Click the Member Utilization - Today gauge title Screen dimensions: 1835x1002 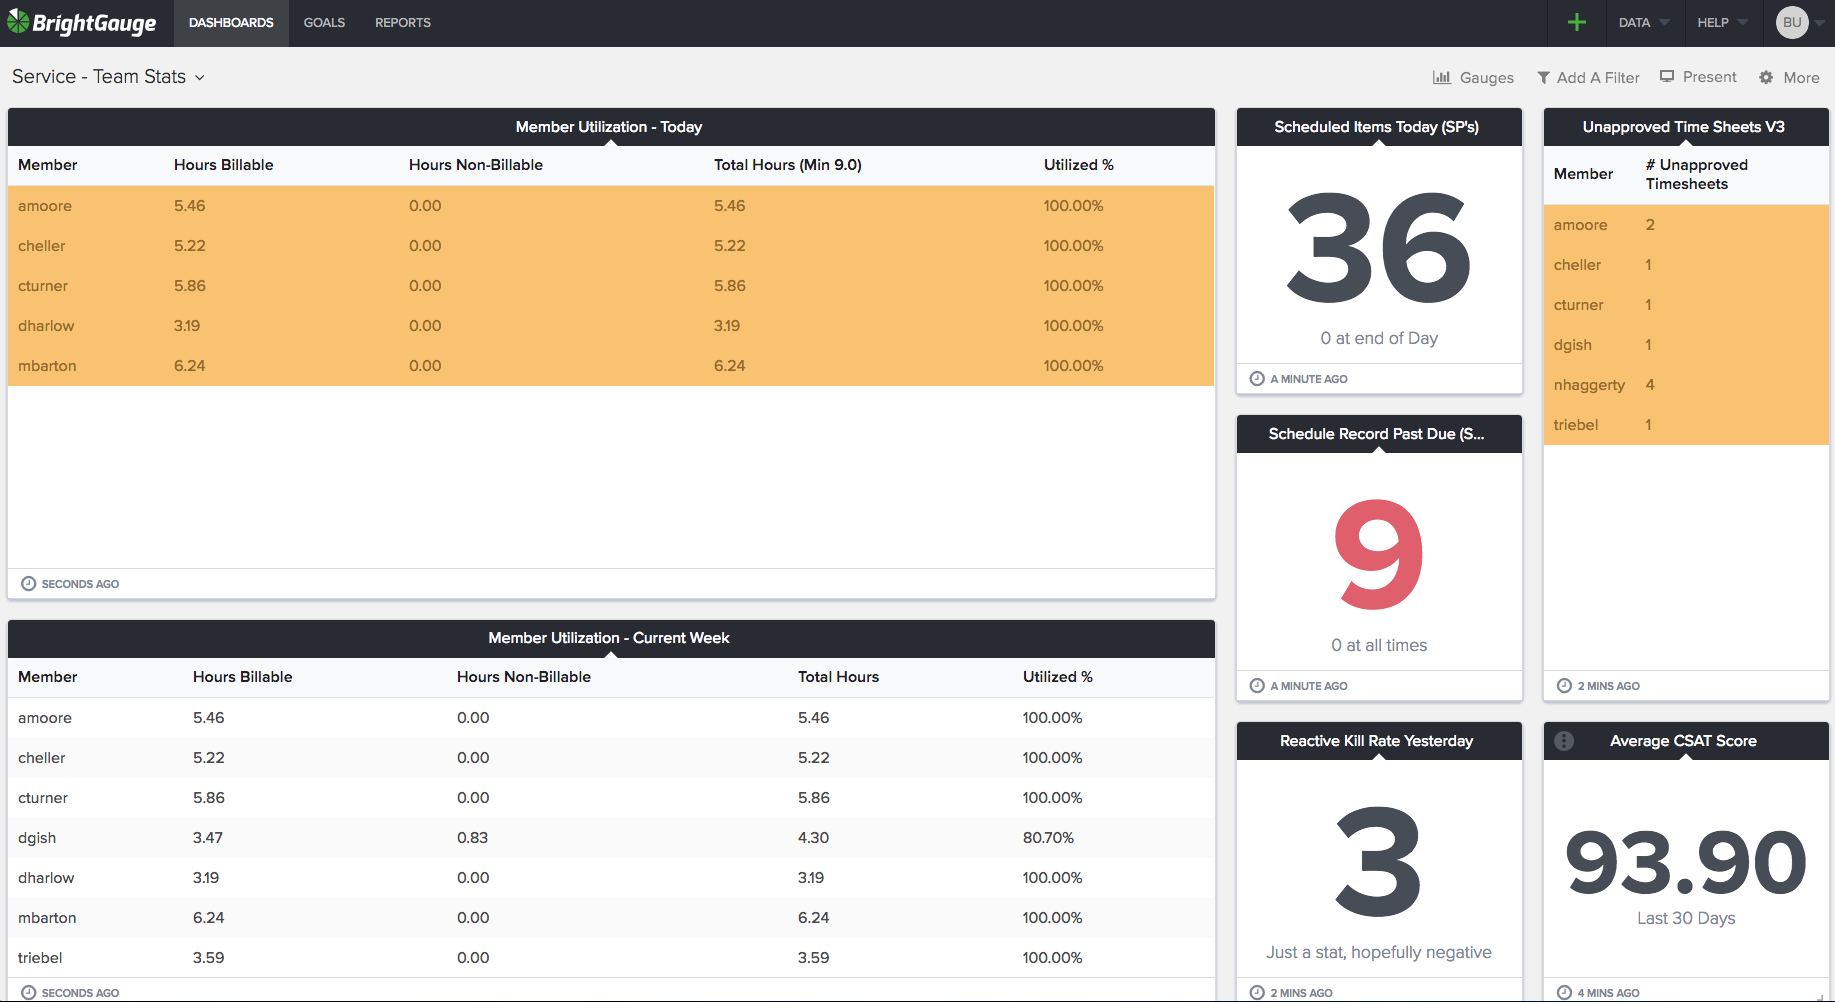pyautogui.click(x=609, y=127)
